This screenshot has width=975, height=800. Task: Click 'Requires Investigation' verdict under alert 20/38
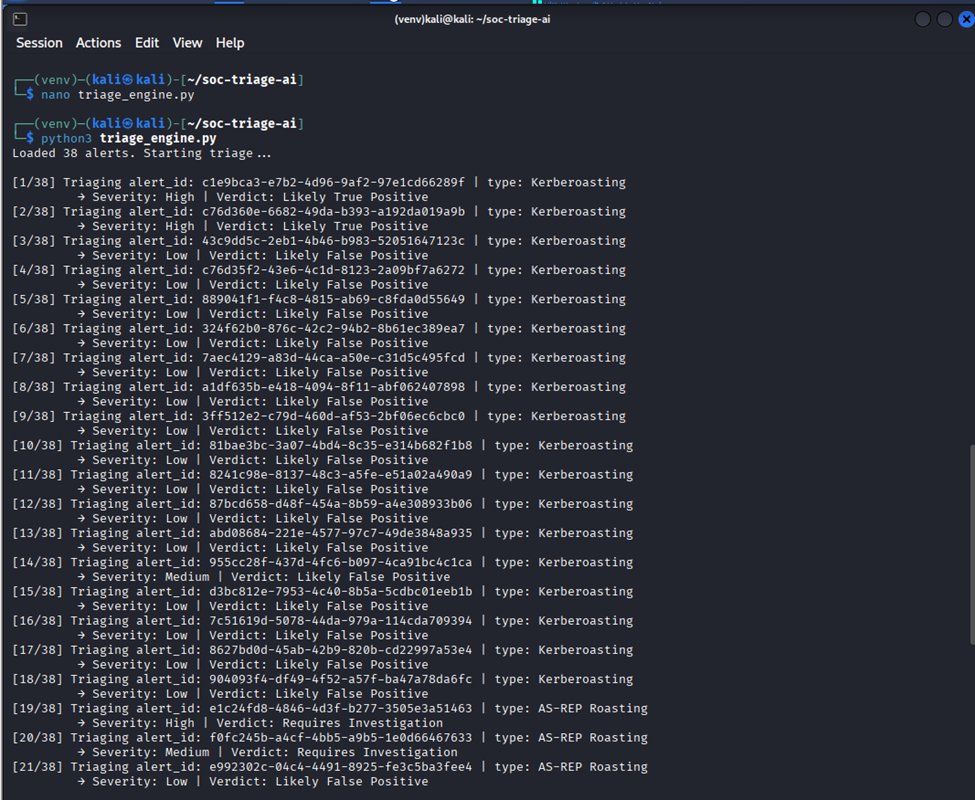point(377,752)
